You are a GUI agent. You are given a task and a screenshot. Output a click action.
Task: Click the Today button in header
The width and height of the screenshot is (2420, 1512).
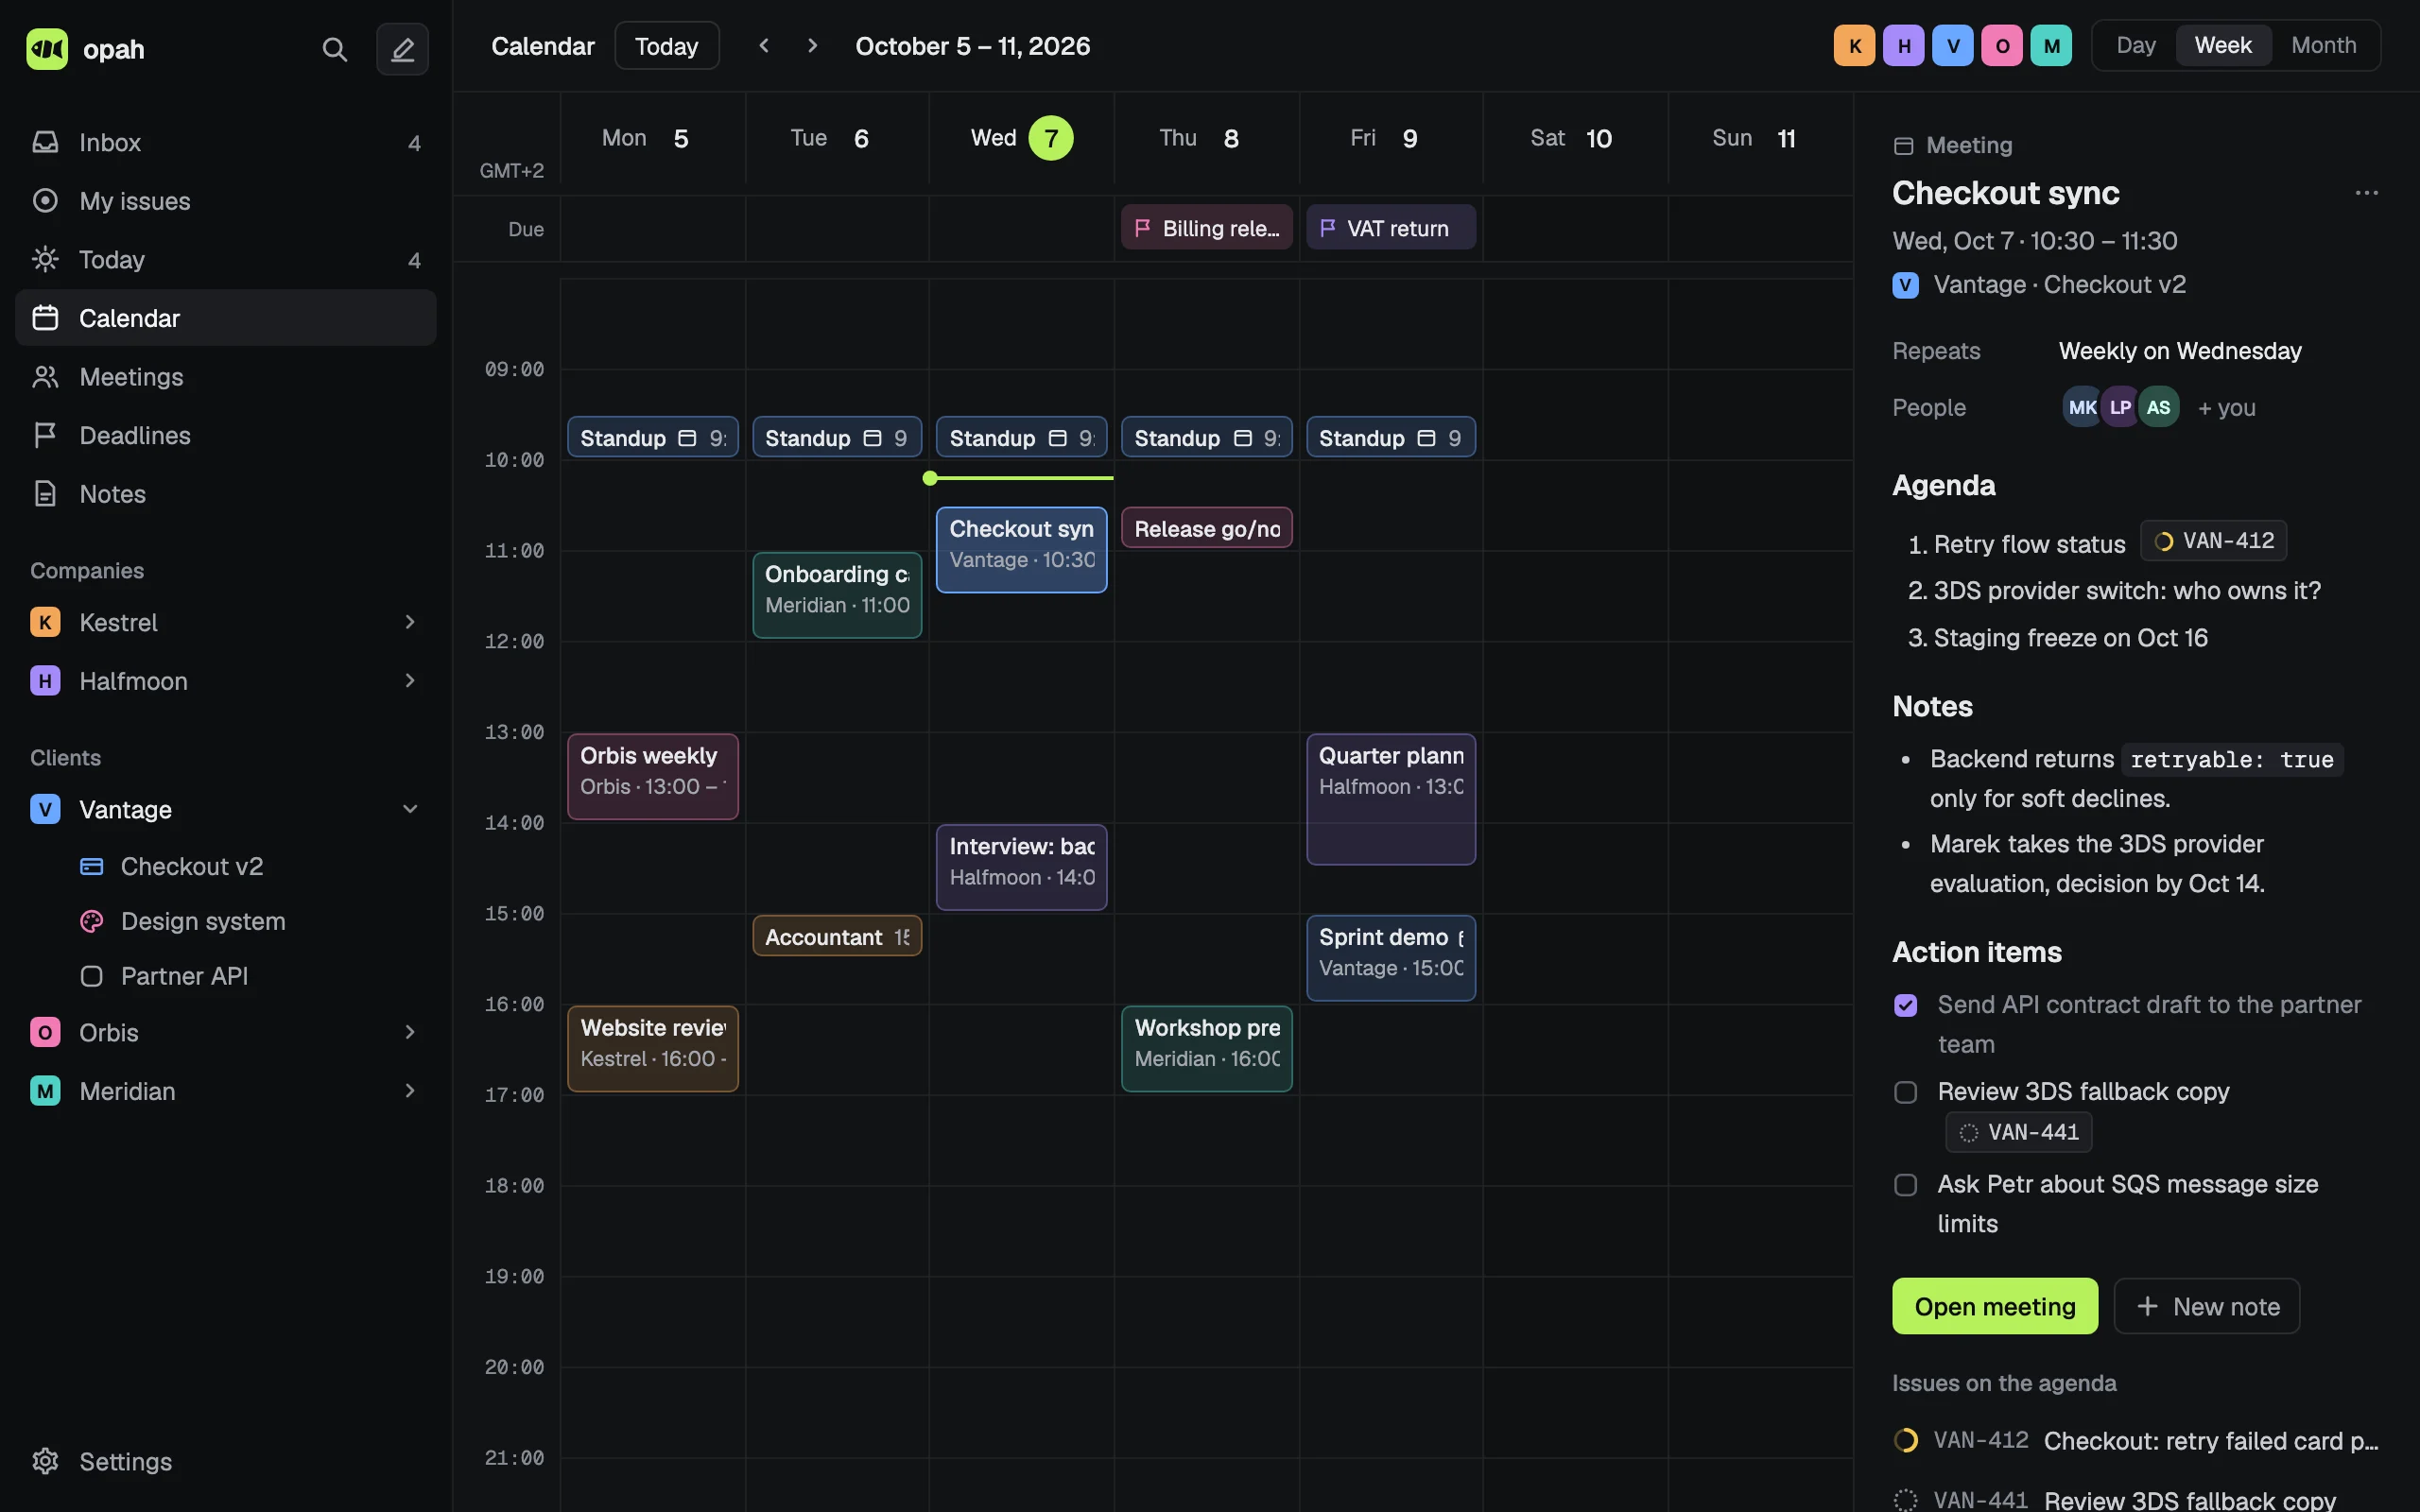click(x=666, y=46)
